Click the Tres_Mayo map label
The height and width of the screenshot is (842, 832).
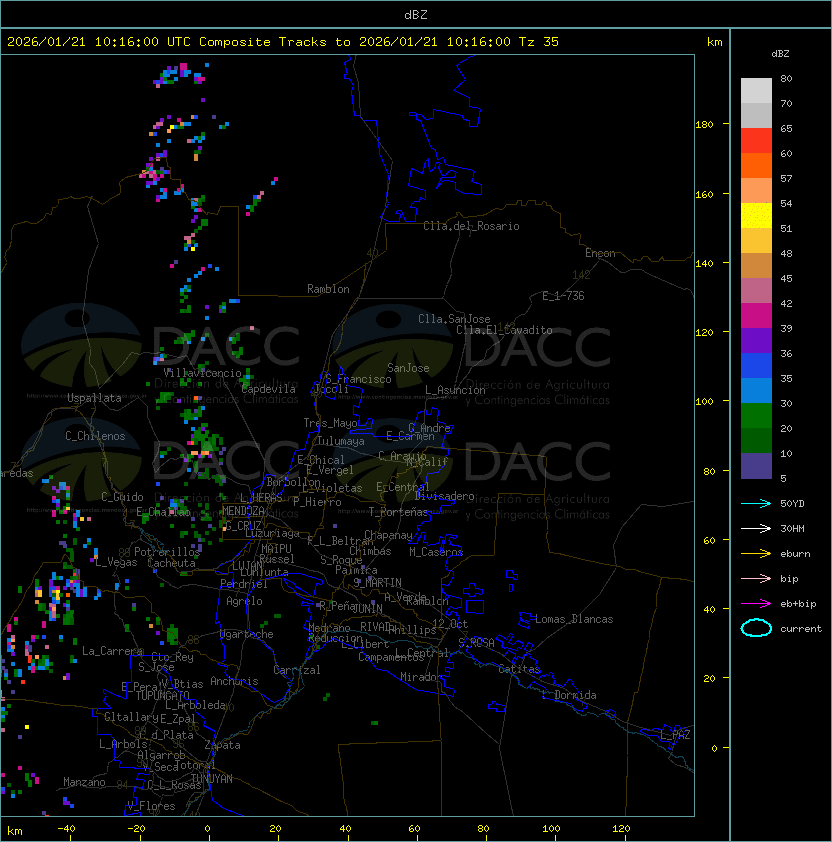(330, 423)
